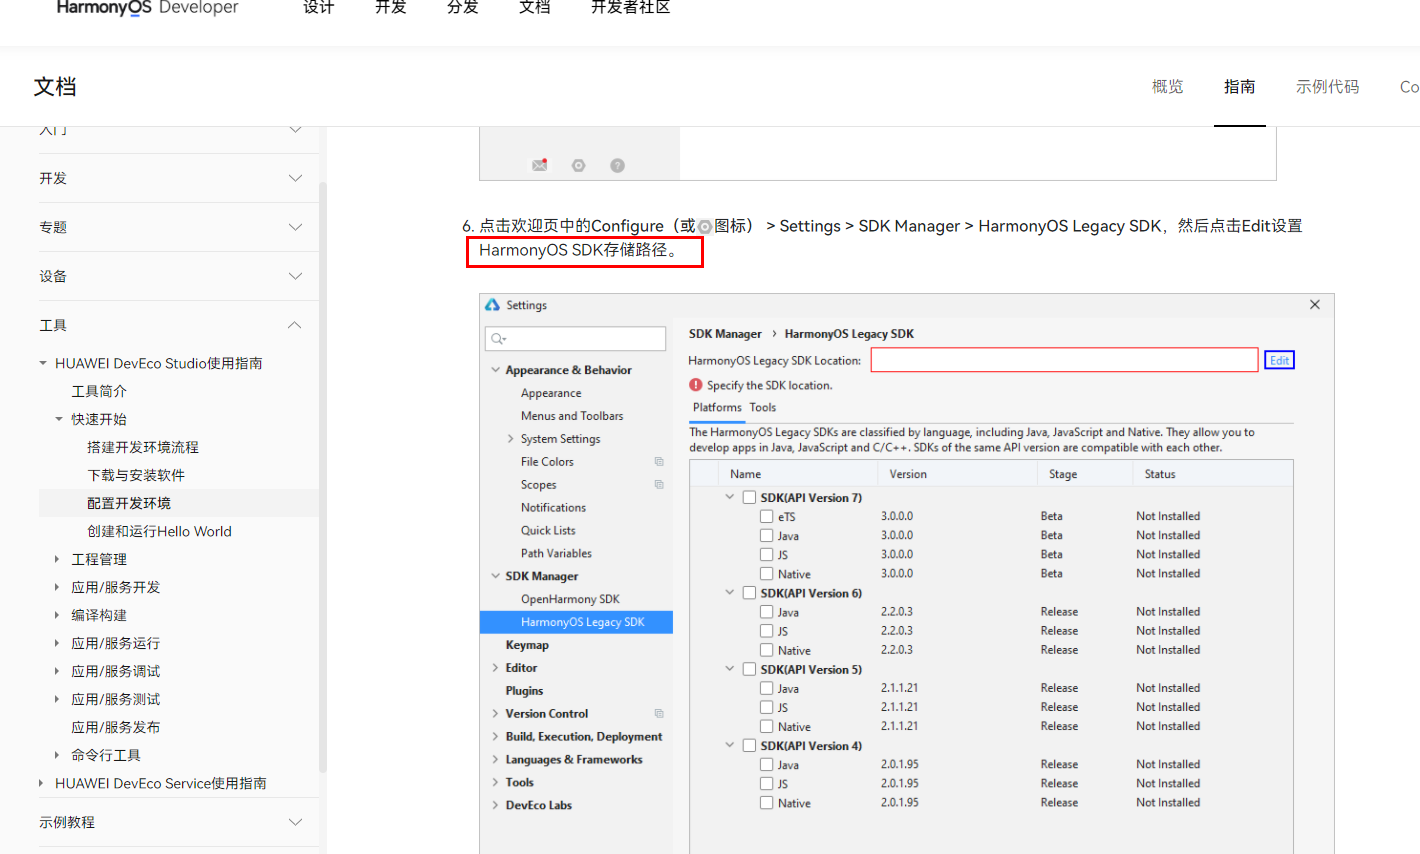1420x854 pixels.
Task: Click the Stage column header
Action: coord(1063,474)
